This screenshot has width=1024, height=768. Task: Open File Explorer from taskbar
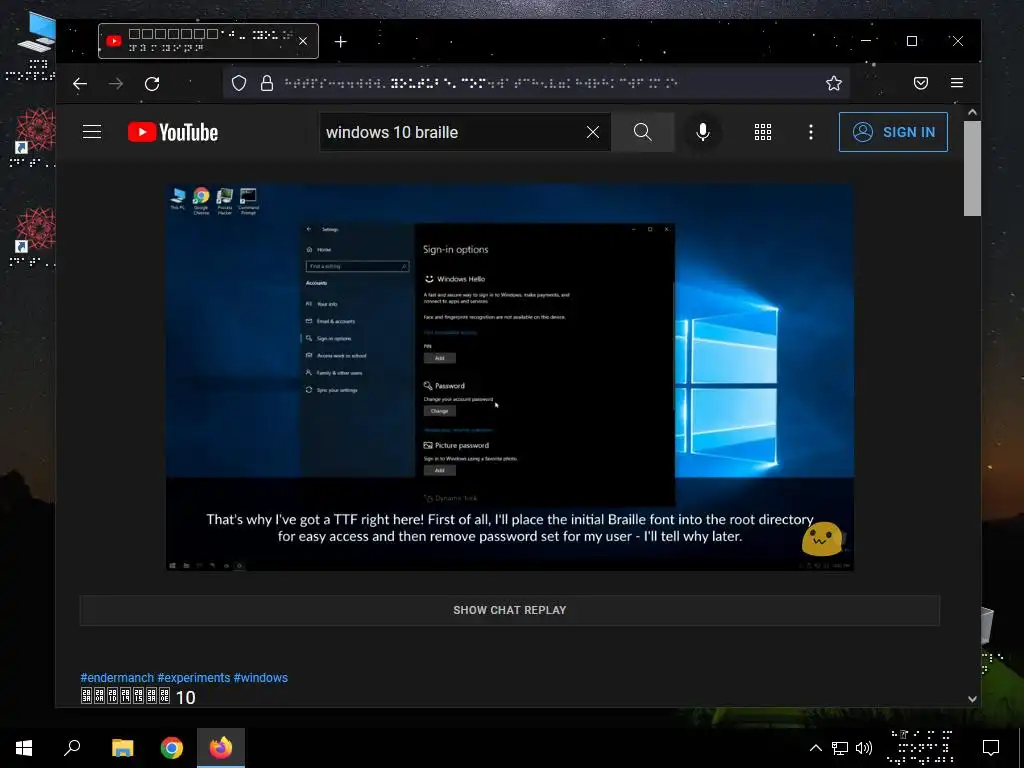click(122, 748)
